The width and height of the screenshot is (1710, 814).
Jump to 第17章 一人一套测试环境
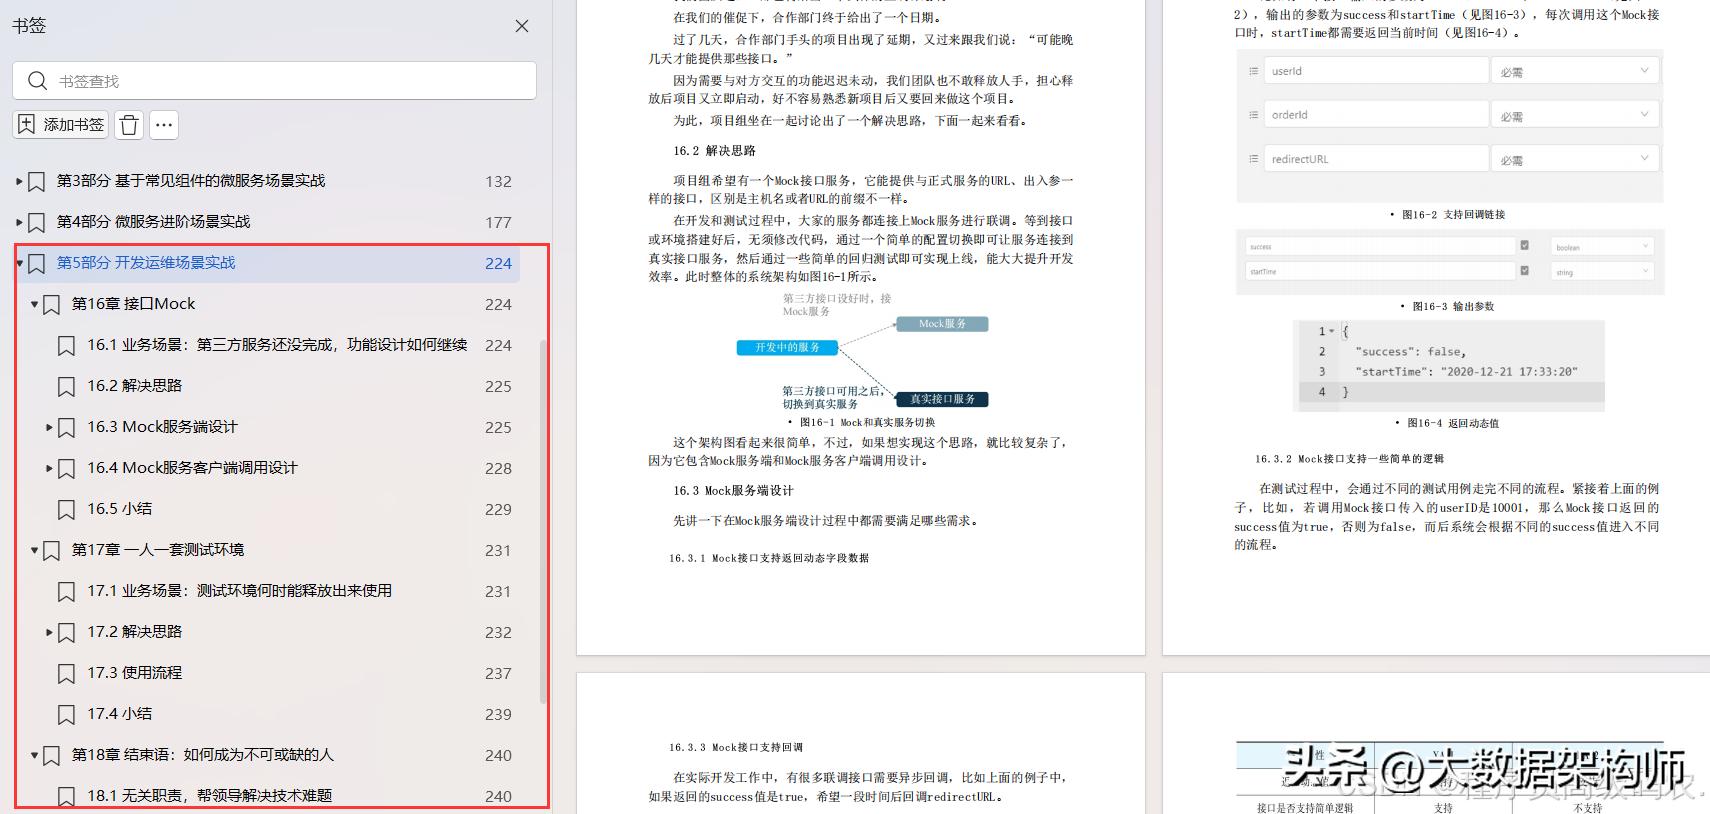tap(158, 550)
